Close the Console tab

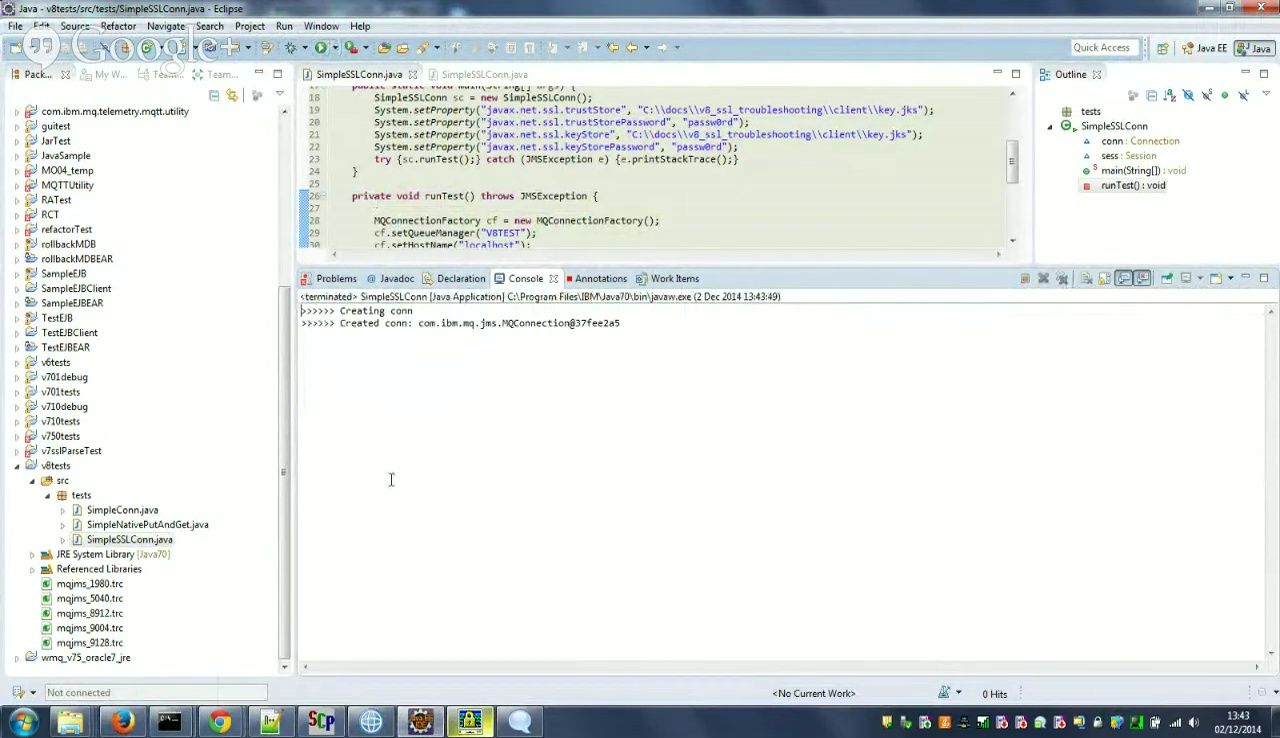[x=553, y=279]
